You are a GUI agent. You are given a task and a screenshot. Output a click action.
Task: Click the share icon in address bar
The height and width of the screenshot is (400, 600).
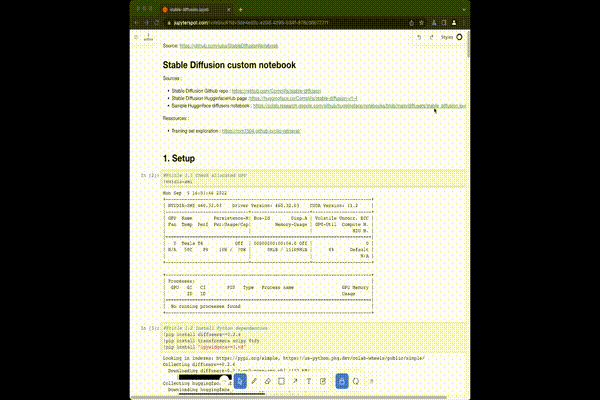[411, 23]
